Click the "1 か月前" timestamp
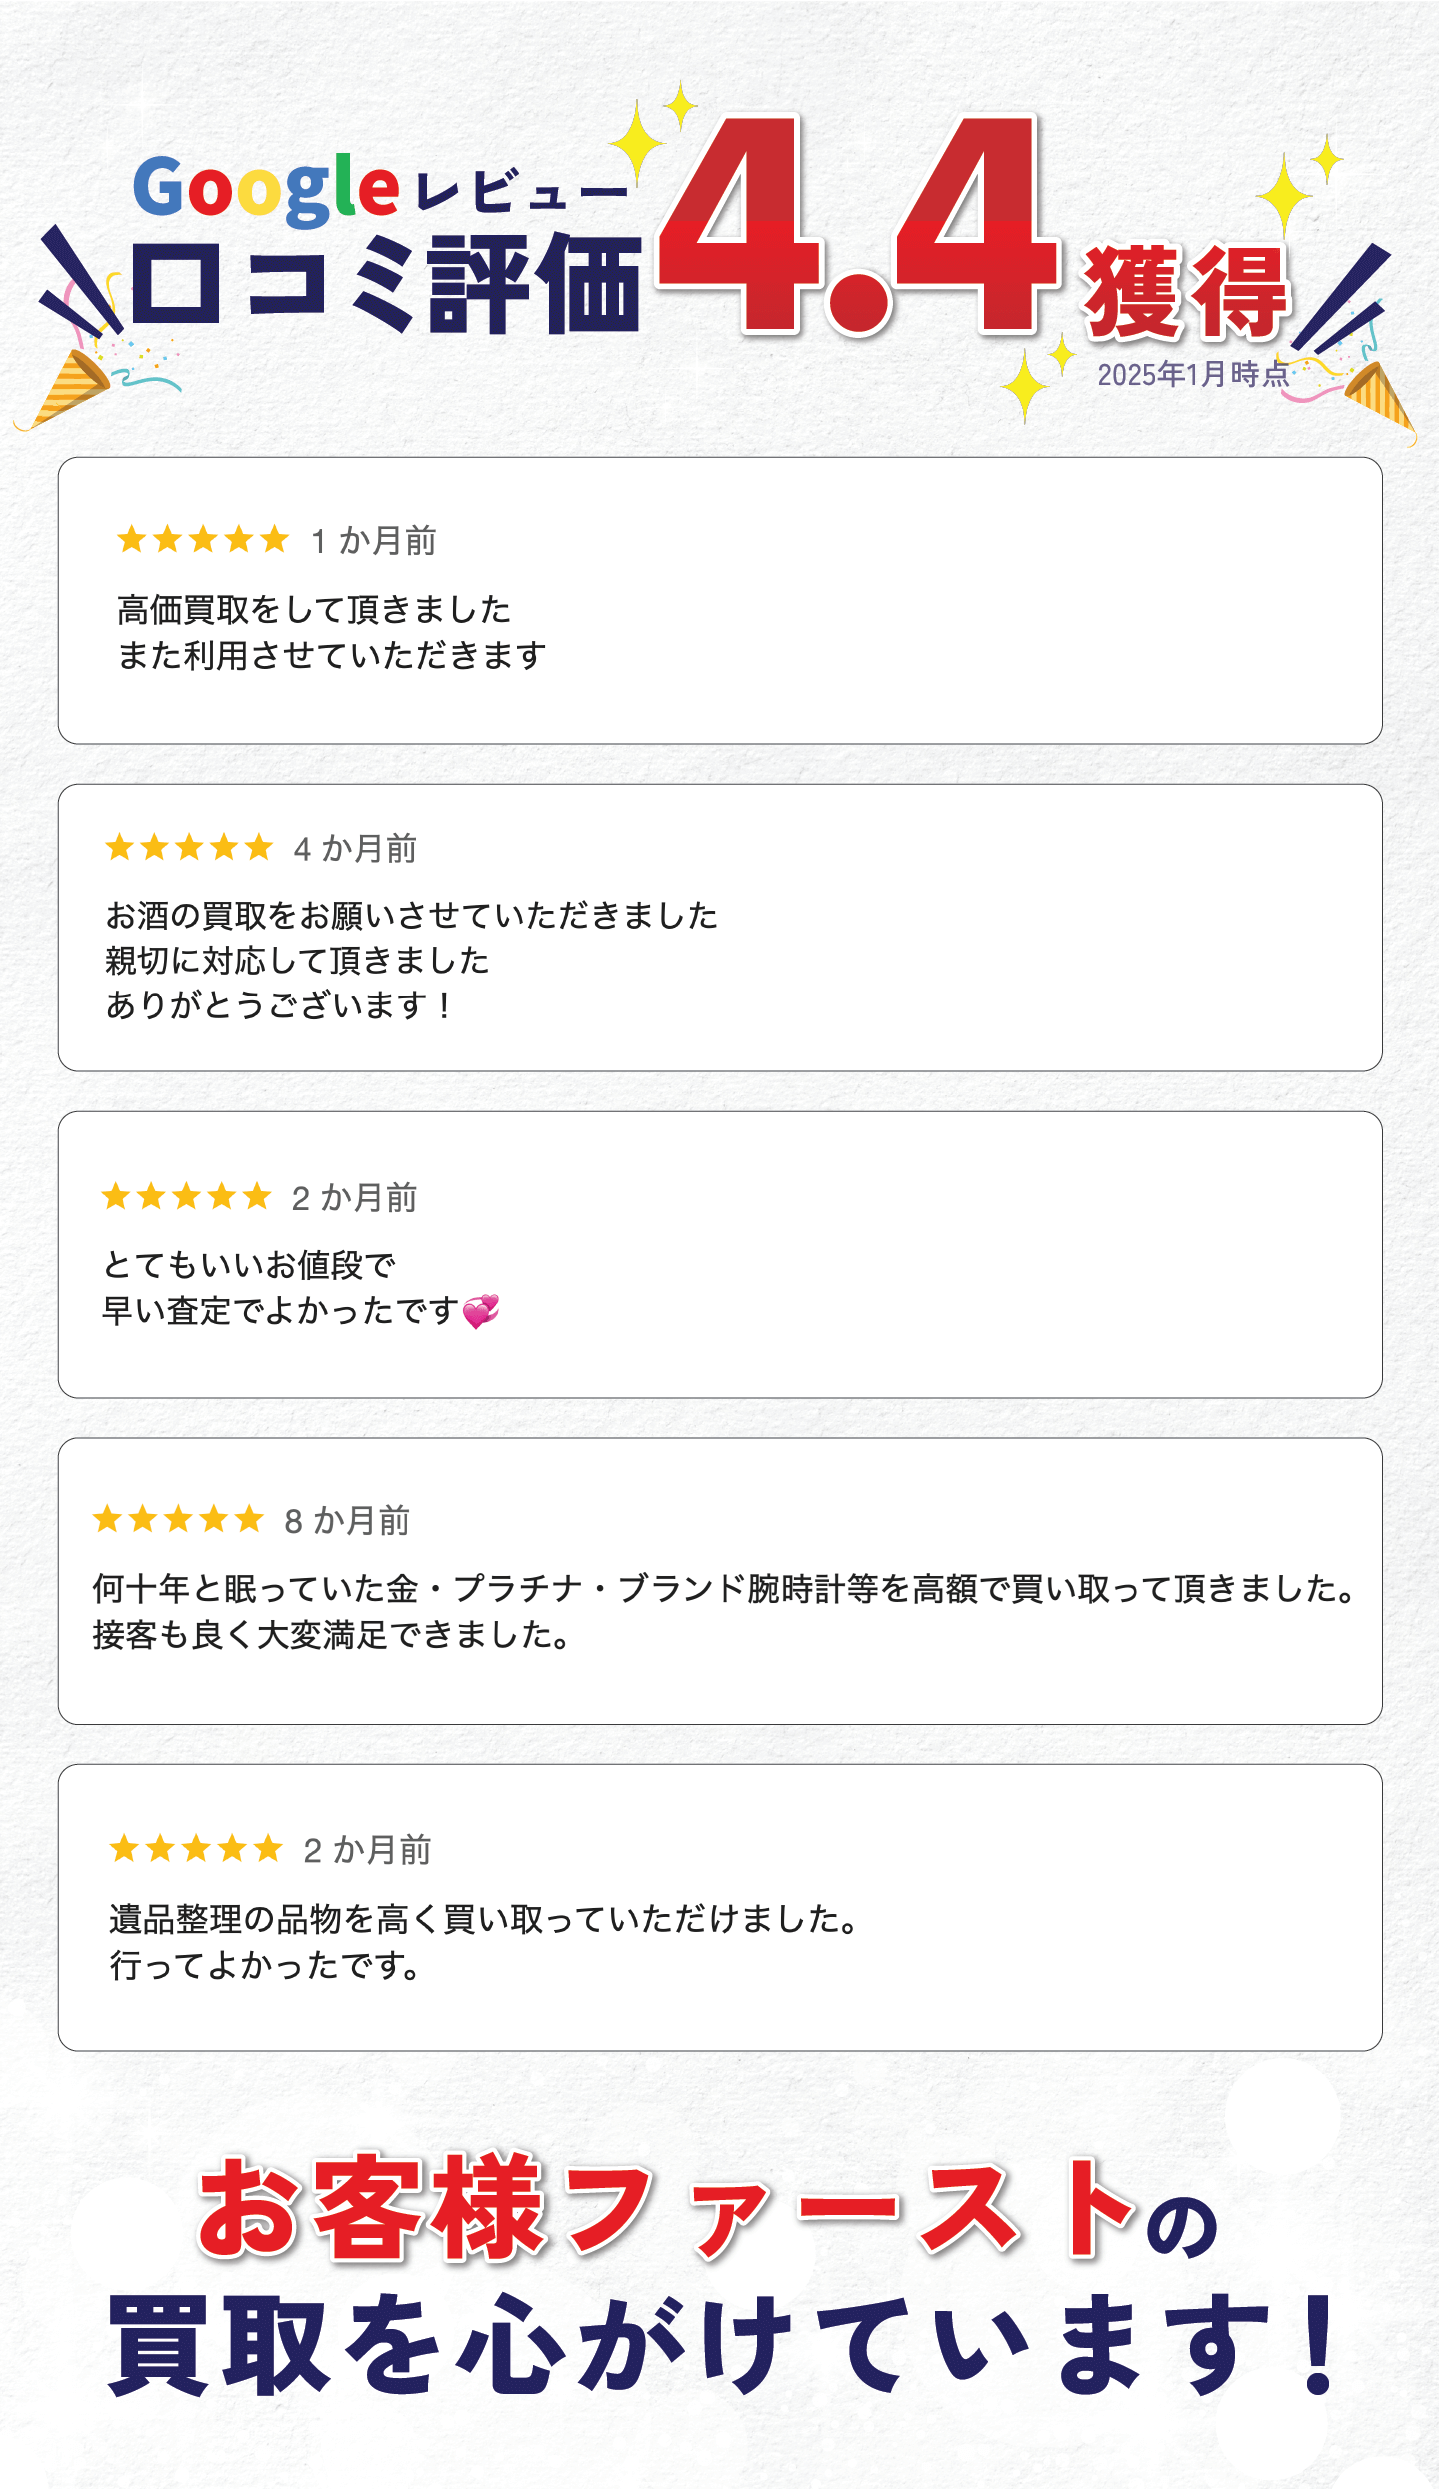Viewport: 1439px width, 2489px height. pyautogui.click(x=374, y=541)
